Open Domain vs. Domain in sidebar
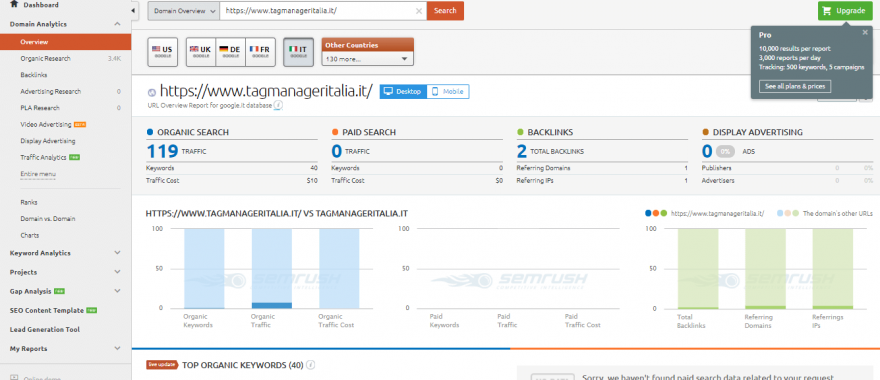This screenshot has height=380, width=880. [48, 219]
